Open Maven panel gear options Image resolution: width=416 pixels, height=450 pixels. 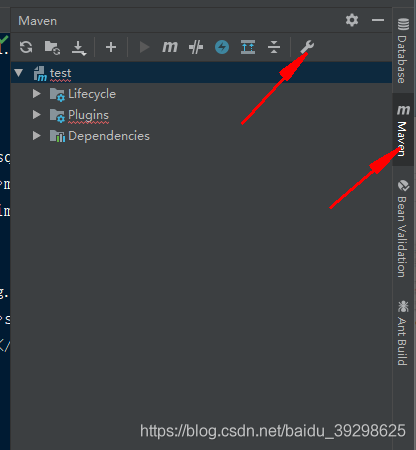click(x=352, y=20)
